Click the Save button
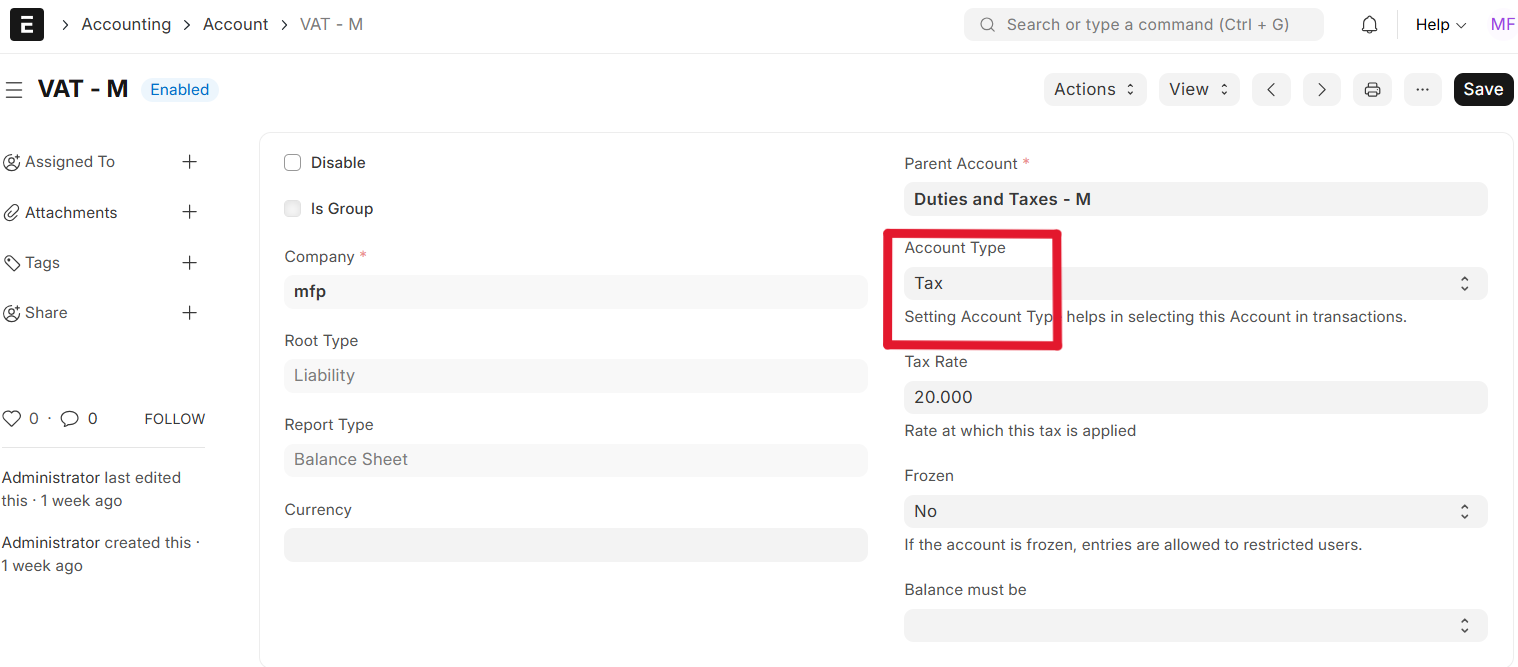This screenshot has width=1518, height=667. 1482,89
